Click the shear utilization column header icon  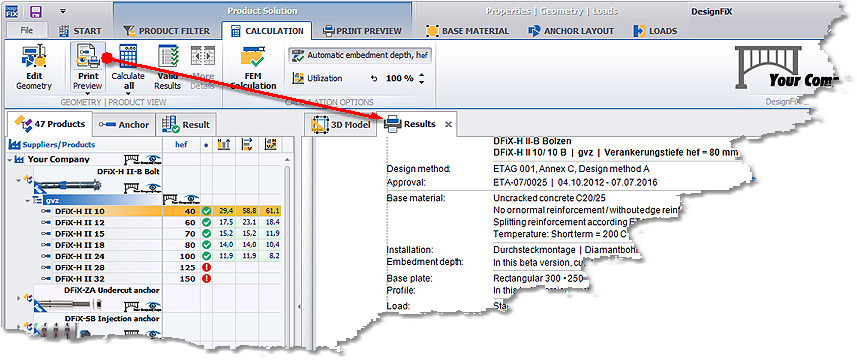pyautogui.click(x=247, y=145)
